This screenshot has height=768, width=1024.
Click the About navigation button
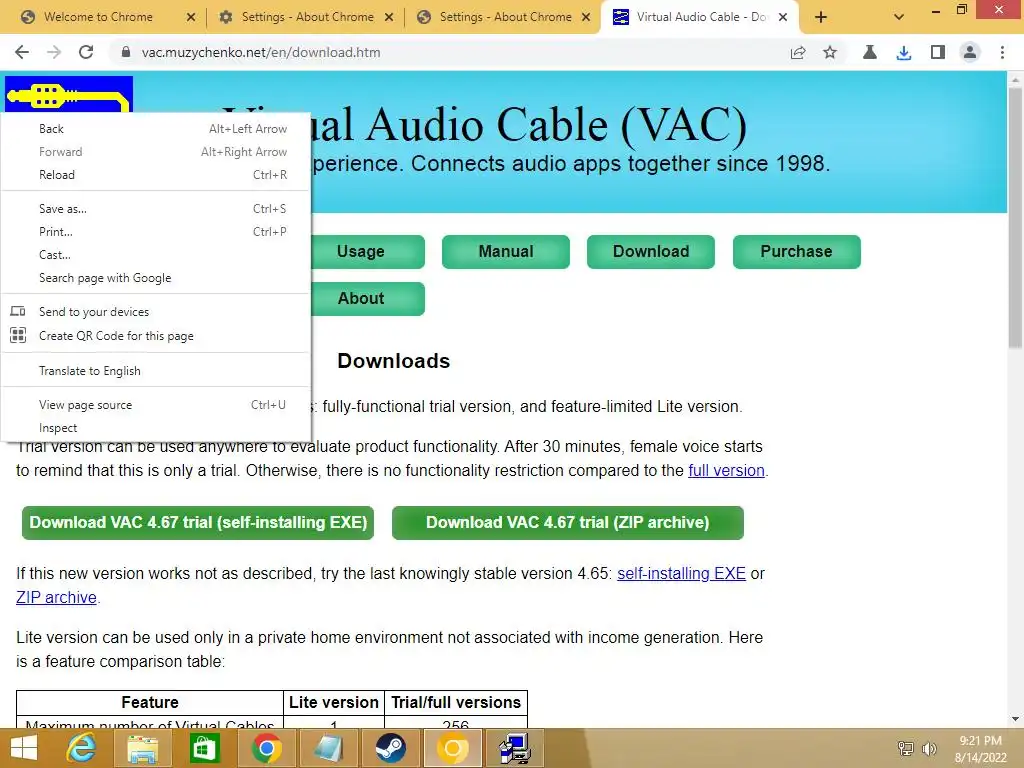(x=368, y=298)
